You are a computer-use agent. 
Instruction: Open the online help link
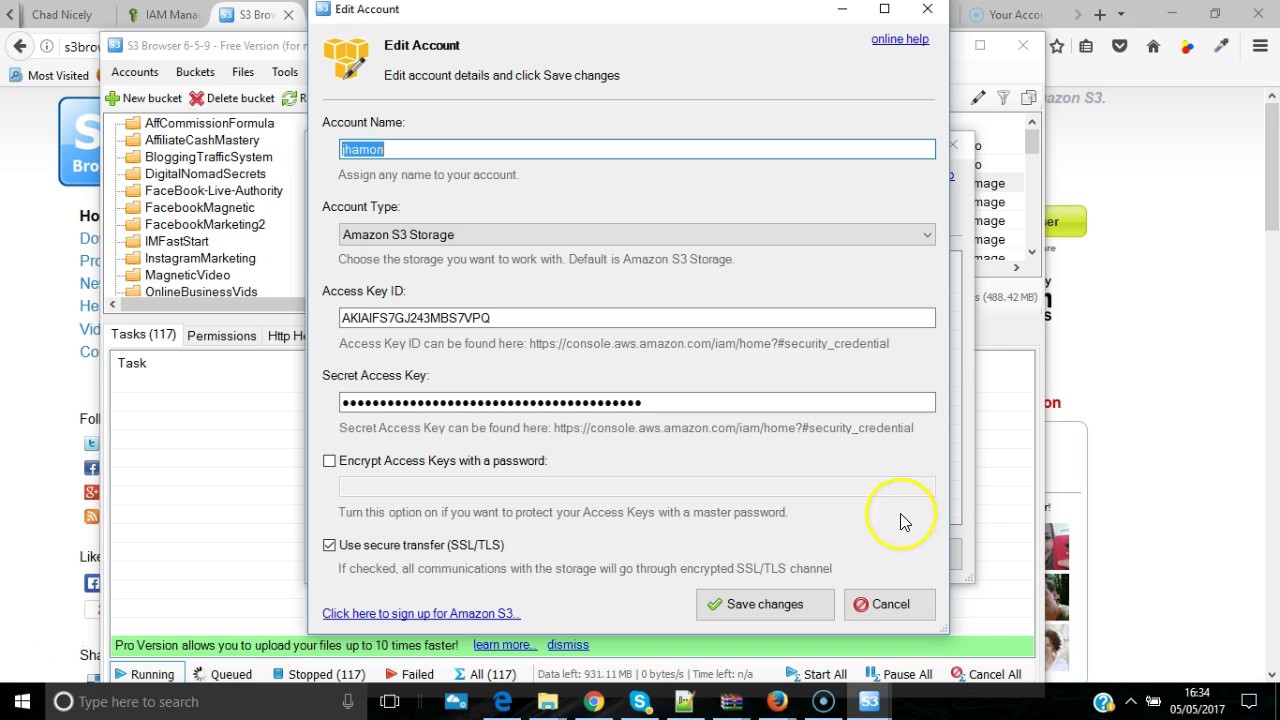pos(900,39)
